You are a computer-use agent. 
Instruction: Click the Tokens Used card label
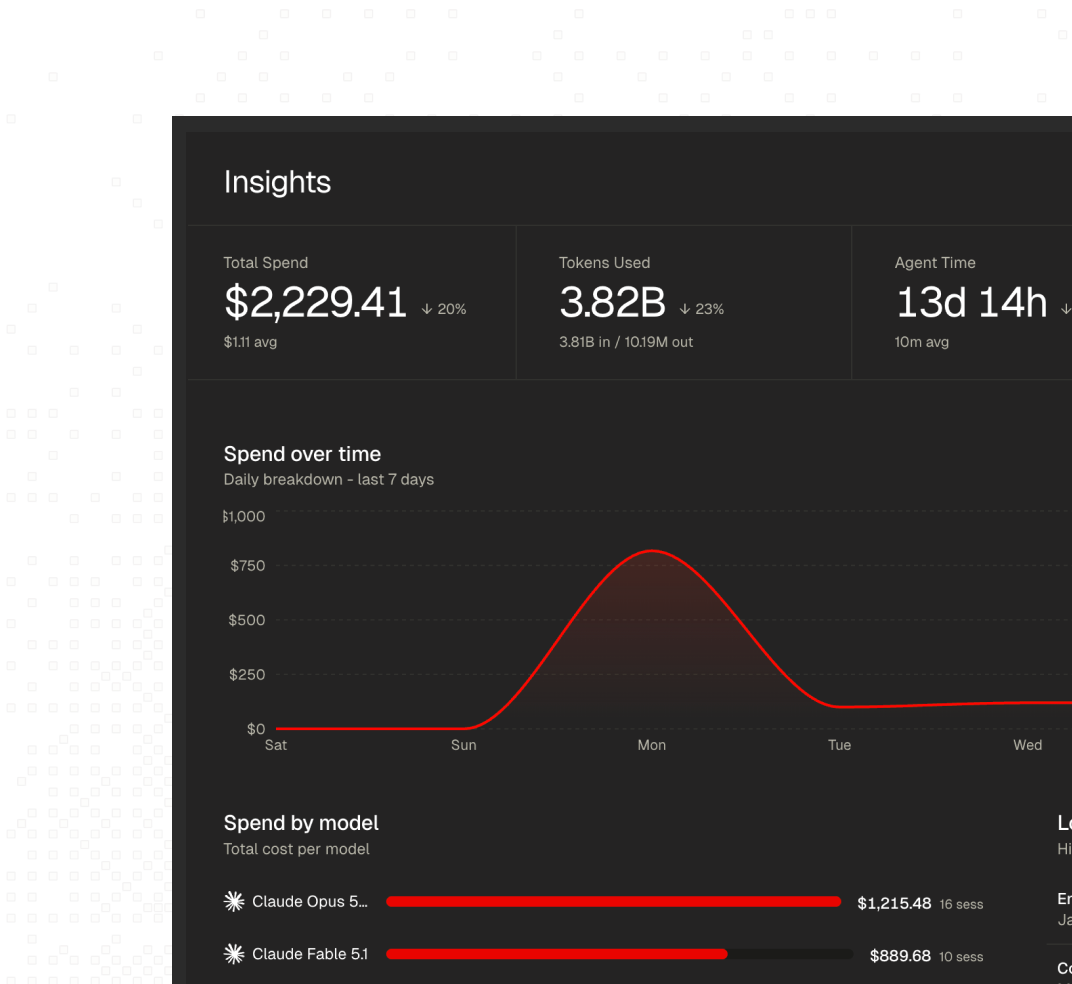click(604, 263)
